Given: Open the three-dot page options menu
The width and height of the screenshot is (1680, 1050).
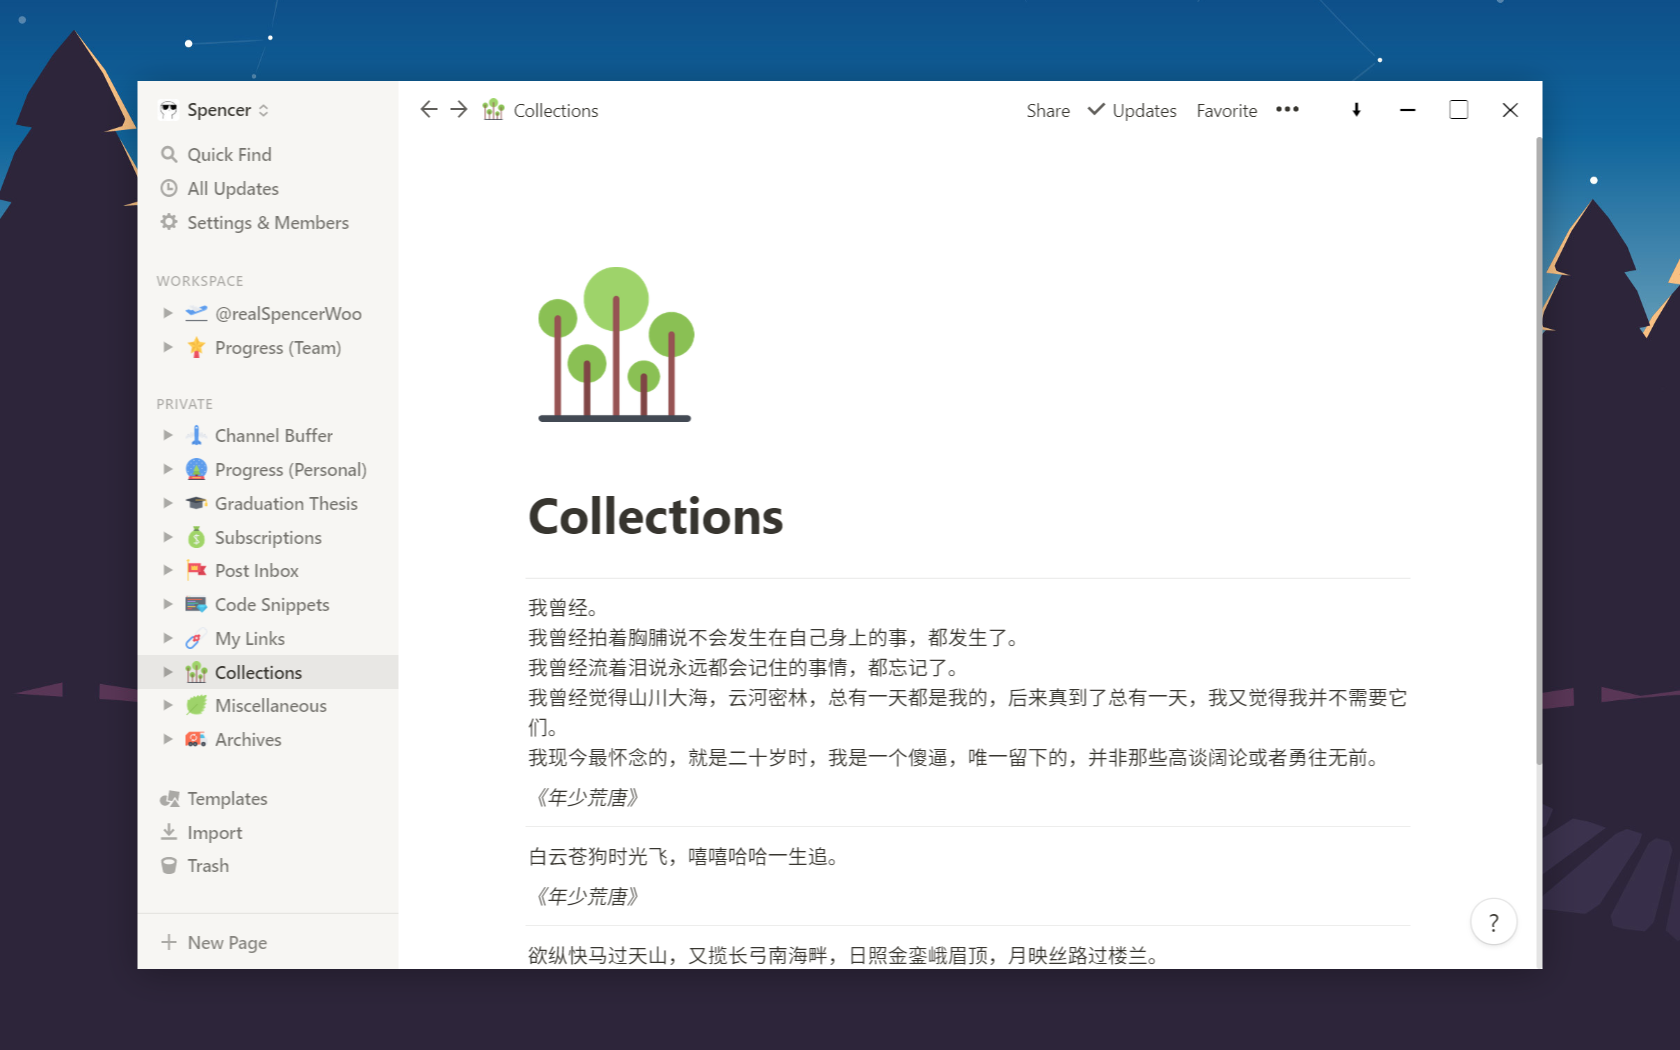Looking at the screenshot, I should [x=1287, y=109].
